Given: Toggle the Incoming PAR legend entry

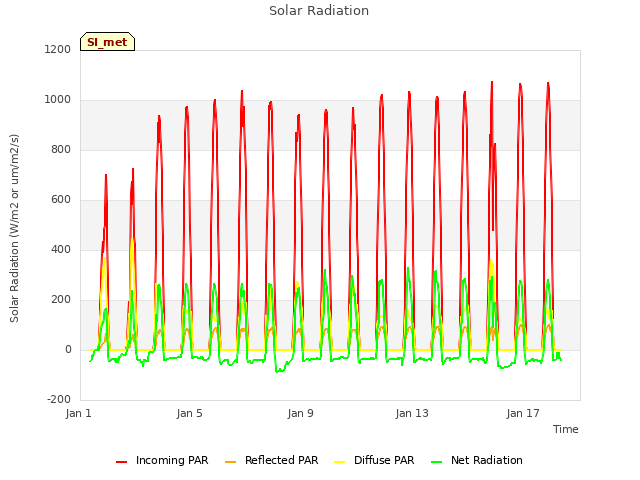Looking at the screenshot, I should click(x=162, y=460).
